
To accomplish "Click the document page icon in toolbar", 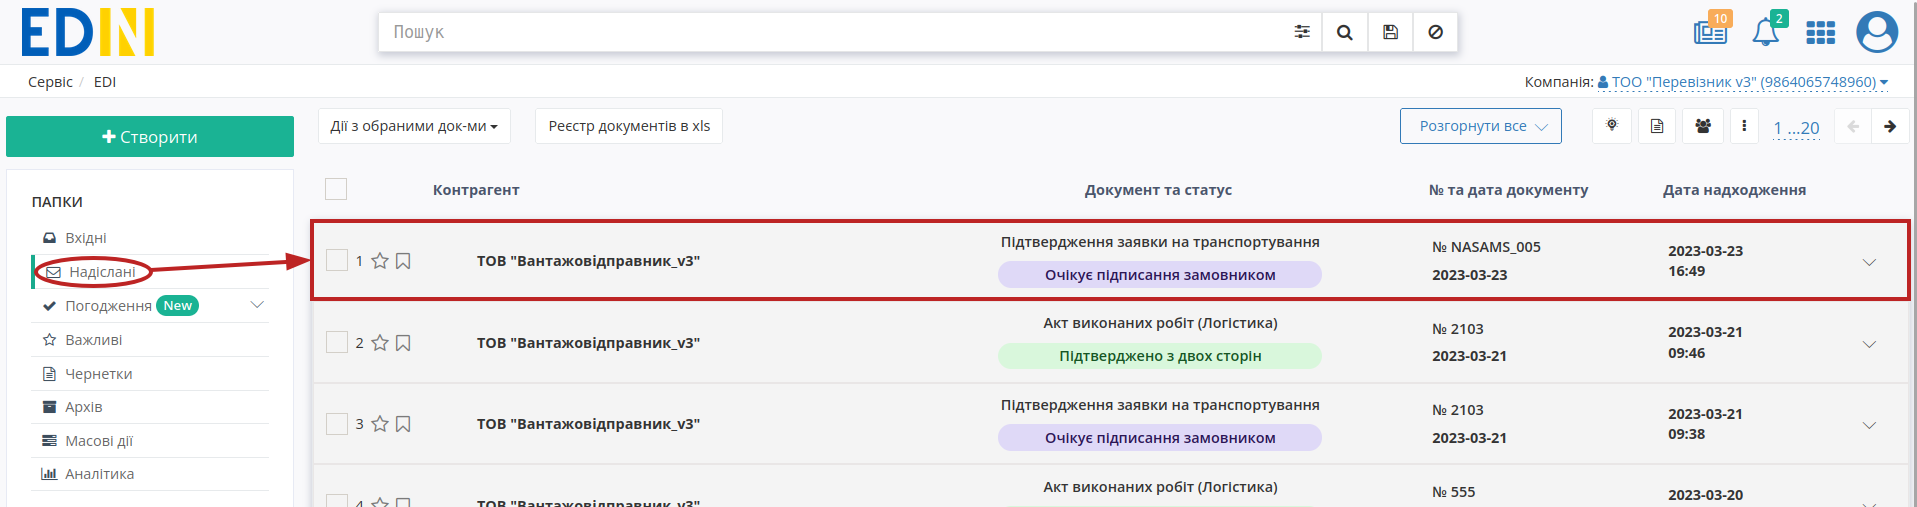I will pyautogui.click(x=1657, y=126).
